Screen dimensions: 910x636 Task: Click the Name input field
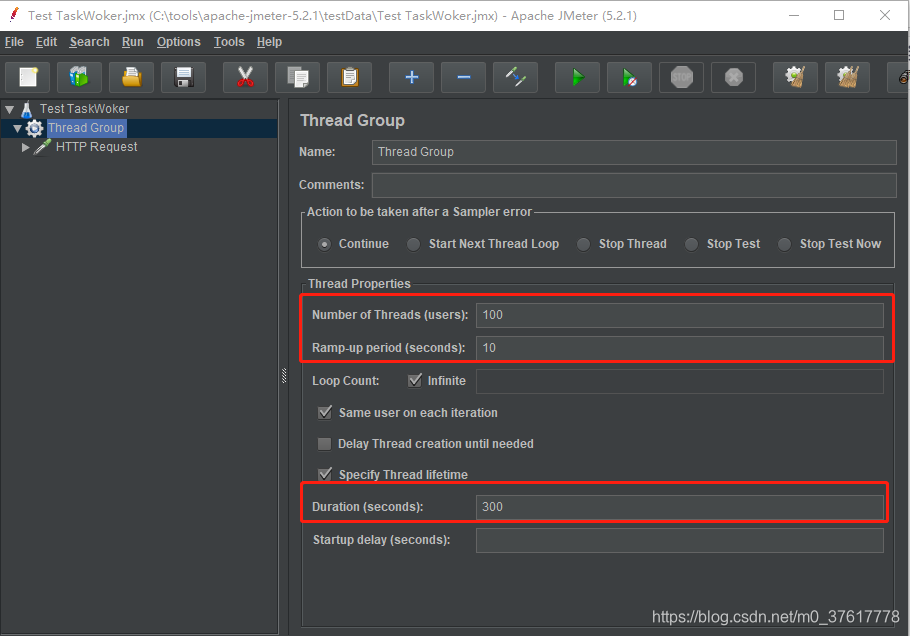click(x=634, y=152)
